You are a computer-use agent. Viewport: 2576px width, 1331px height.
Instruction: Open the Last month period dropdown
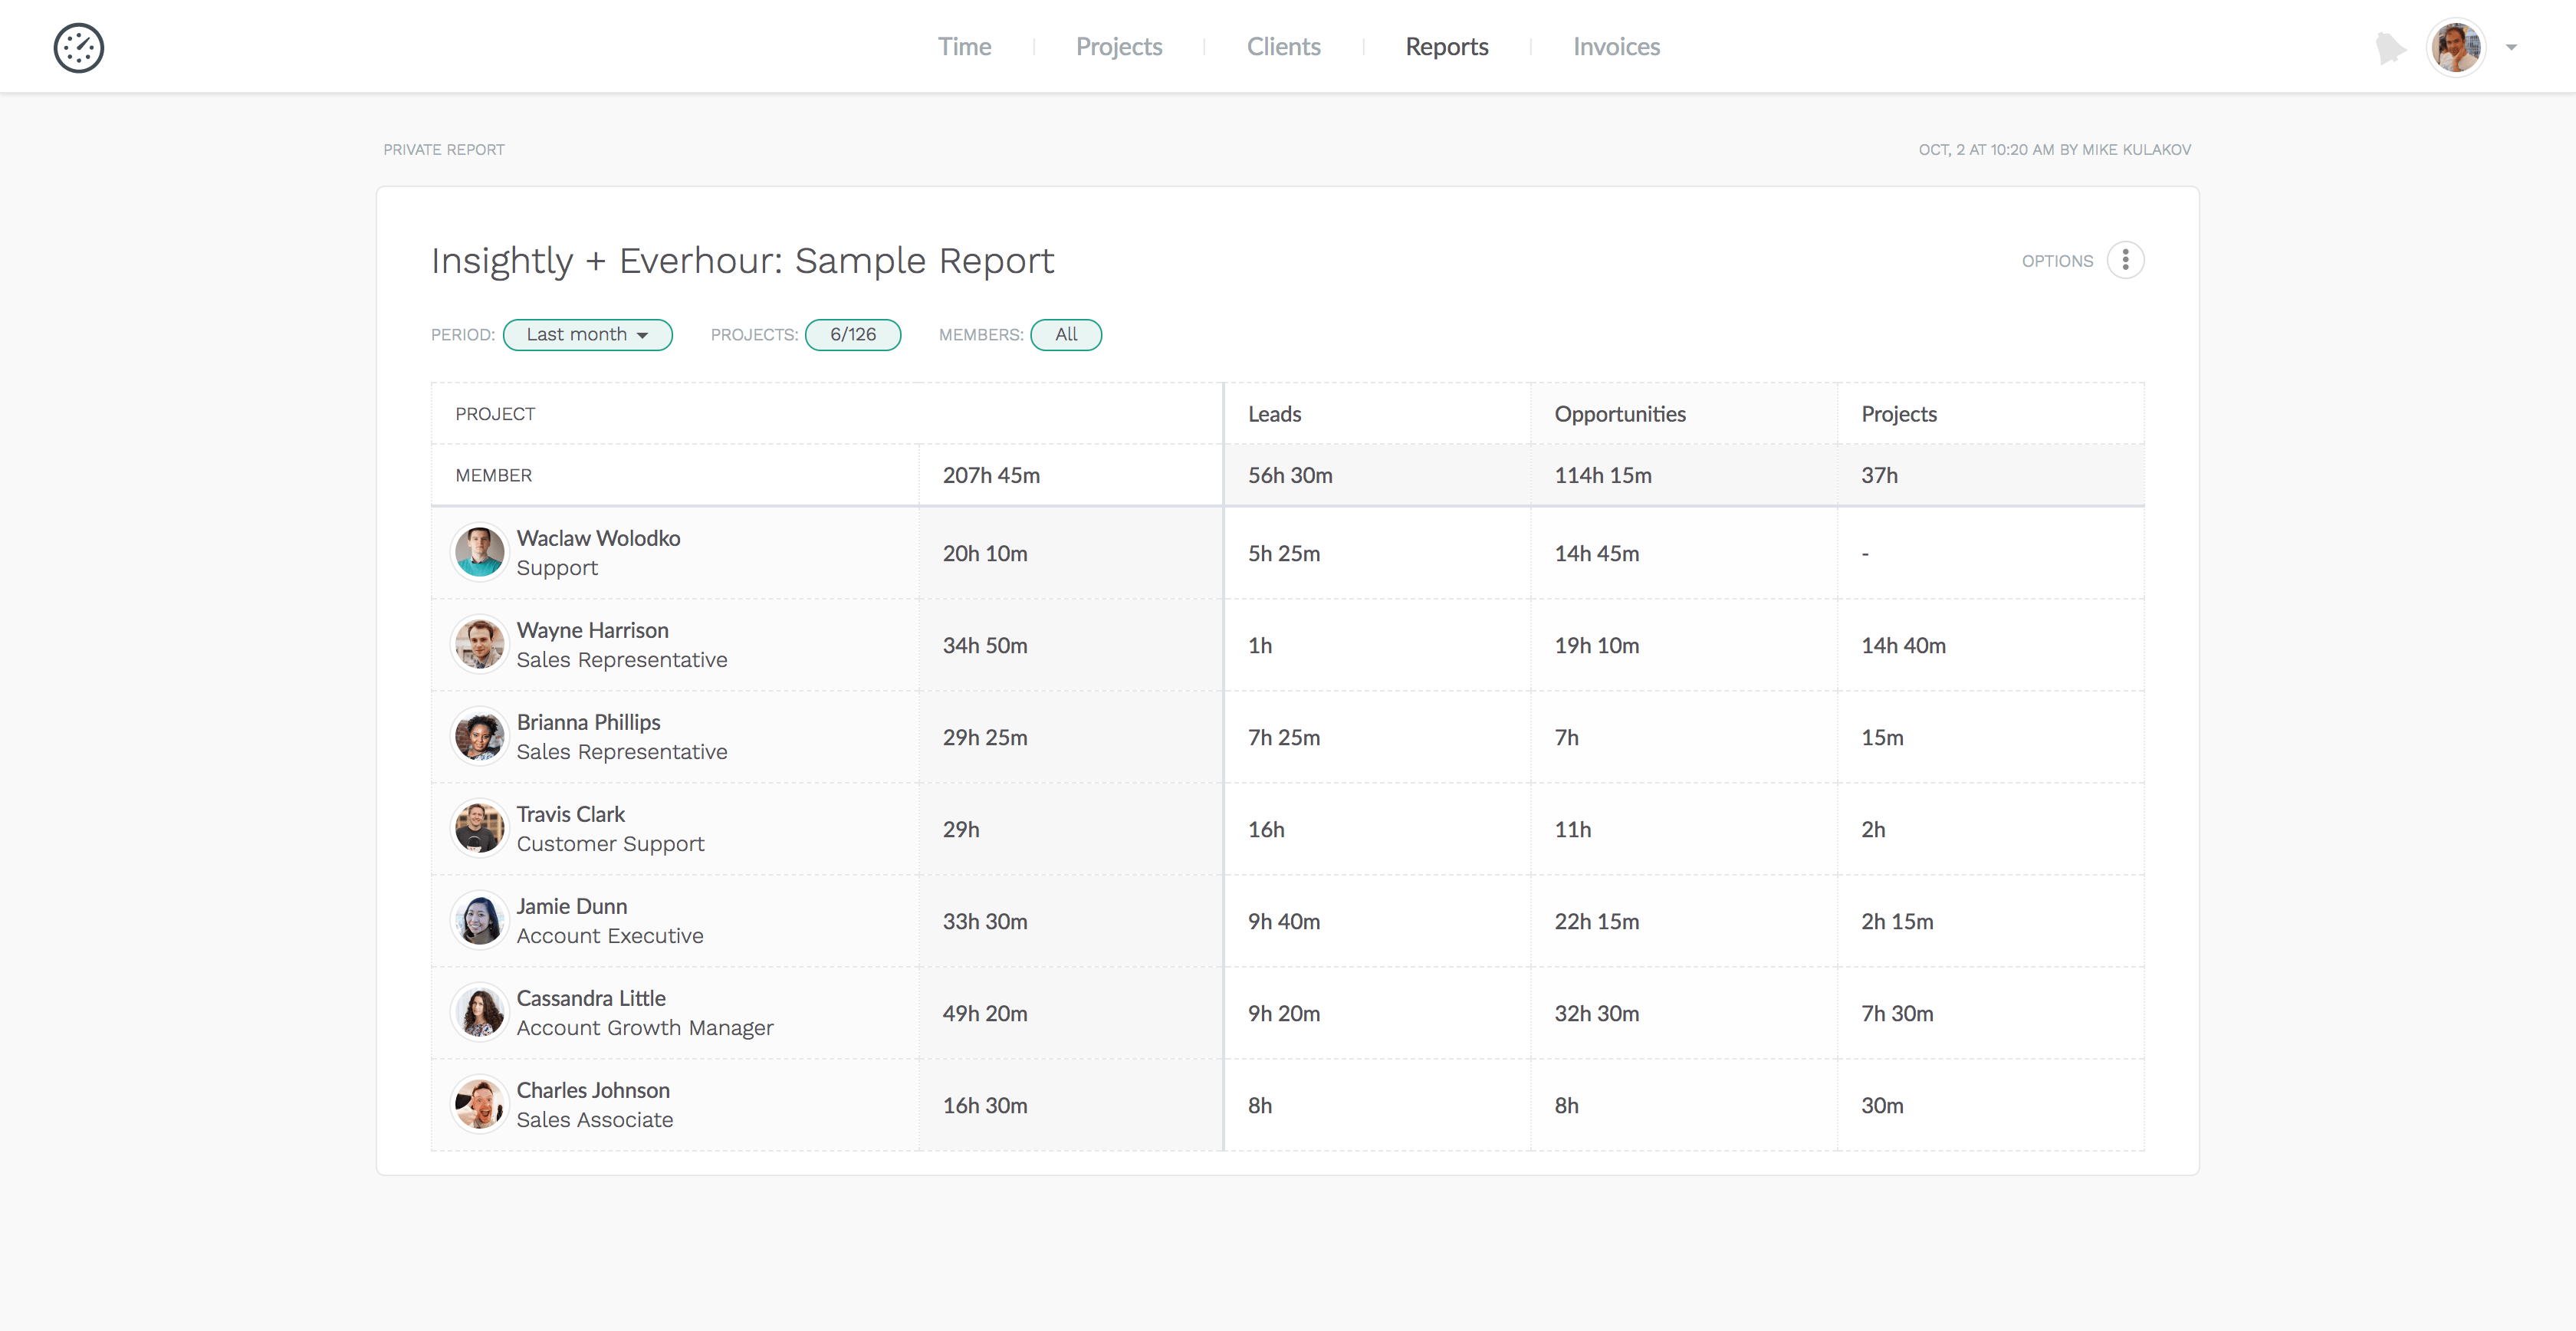[587, 335]
